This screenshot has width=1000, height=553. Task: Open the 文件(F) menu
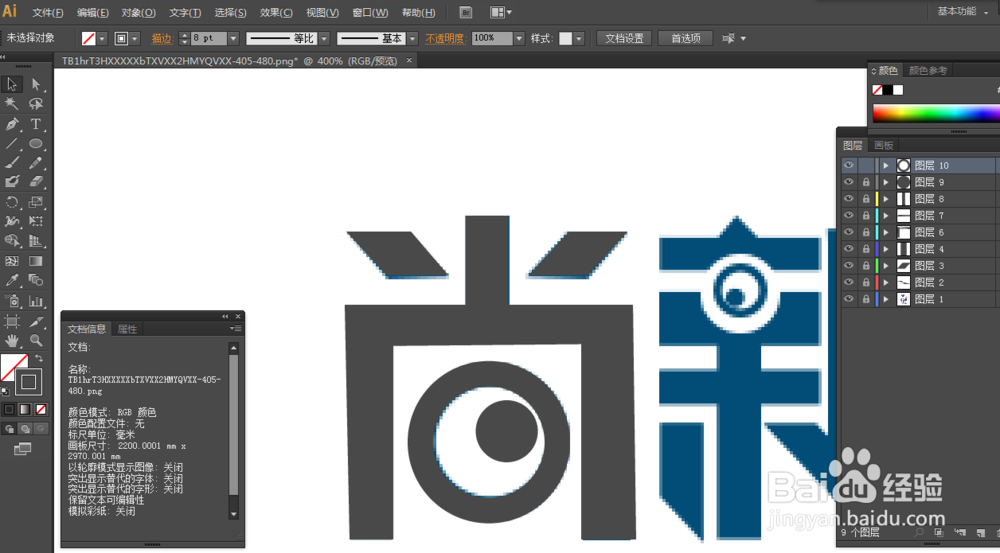48,13
